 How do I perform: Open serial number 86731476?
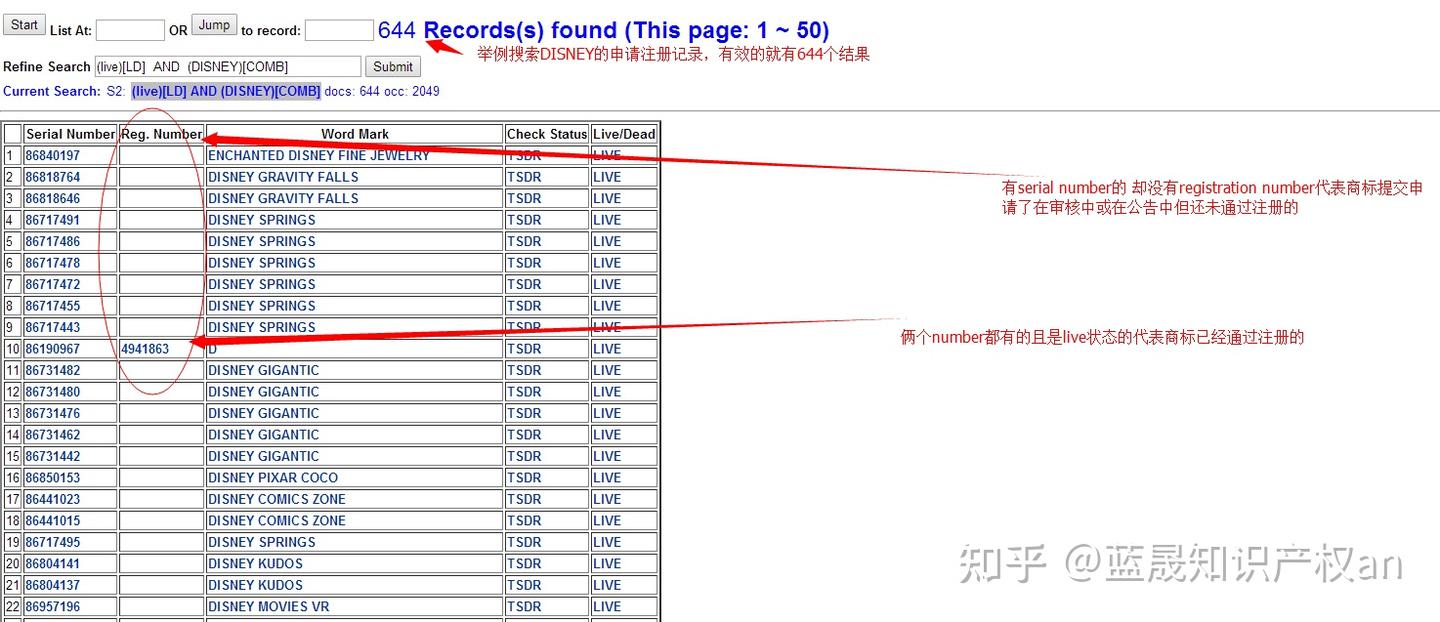point(53,413)
